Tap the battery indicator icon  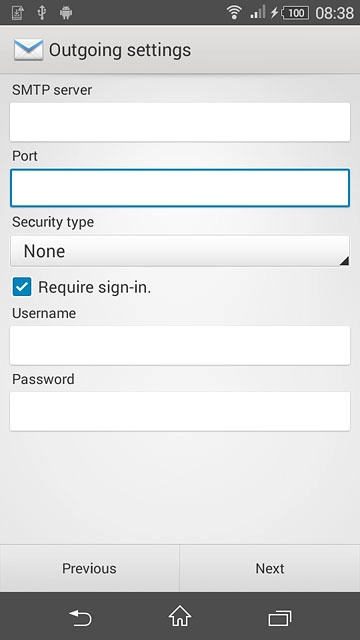coord(294,13)
